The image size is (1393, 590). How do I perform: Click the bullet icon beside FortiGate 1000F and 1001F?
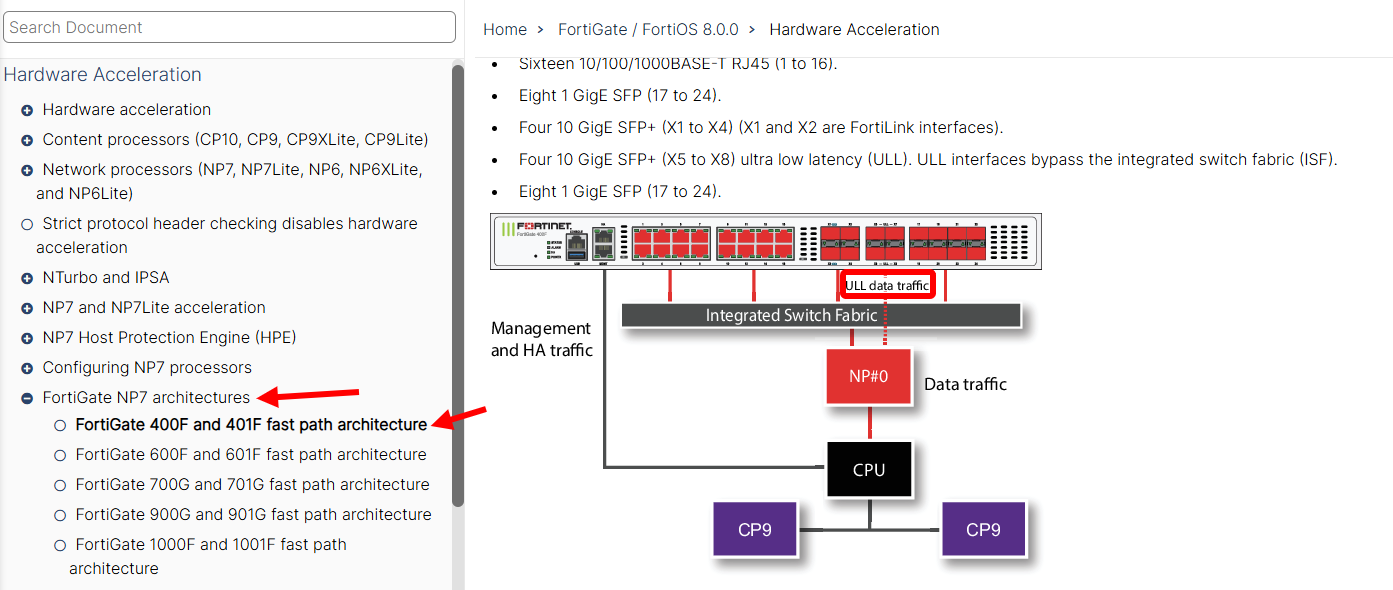tap(60, 545)
